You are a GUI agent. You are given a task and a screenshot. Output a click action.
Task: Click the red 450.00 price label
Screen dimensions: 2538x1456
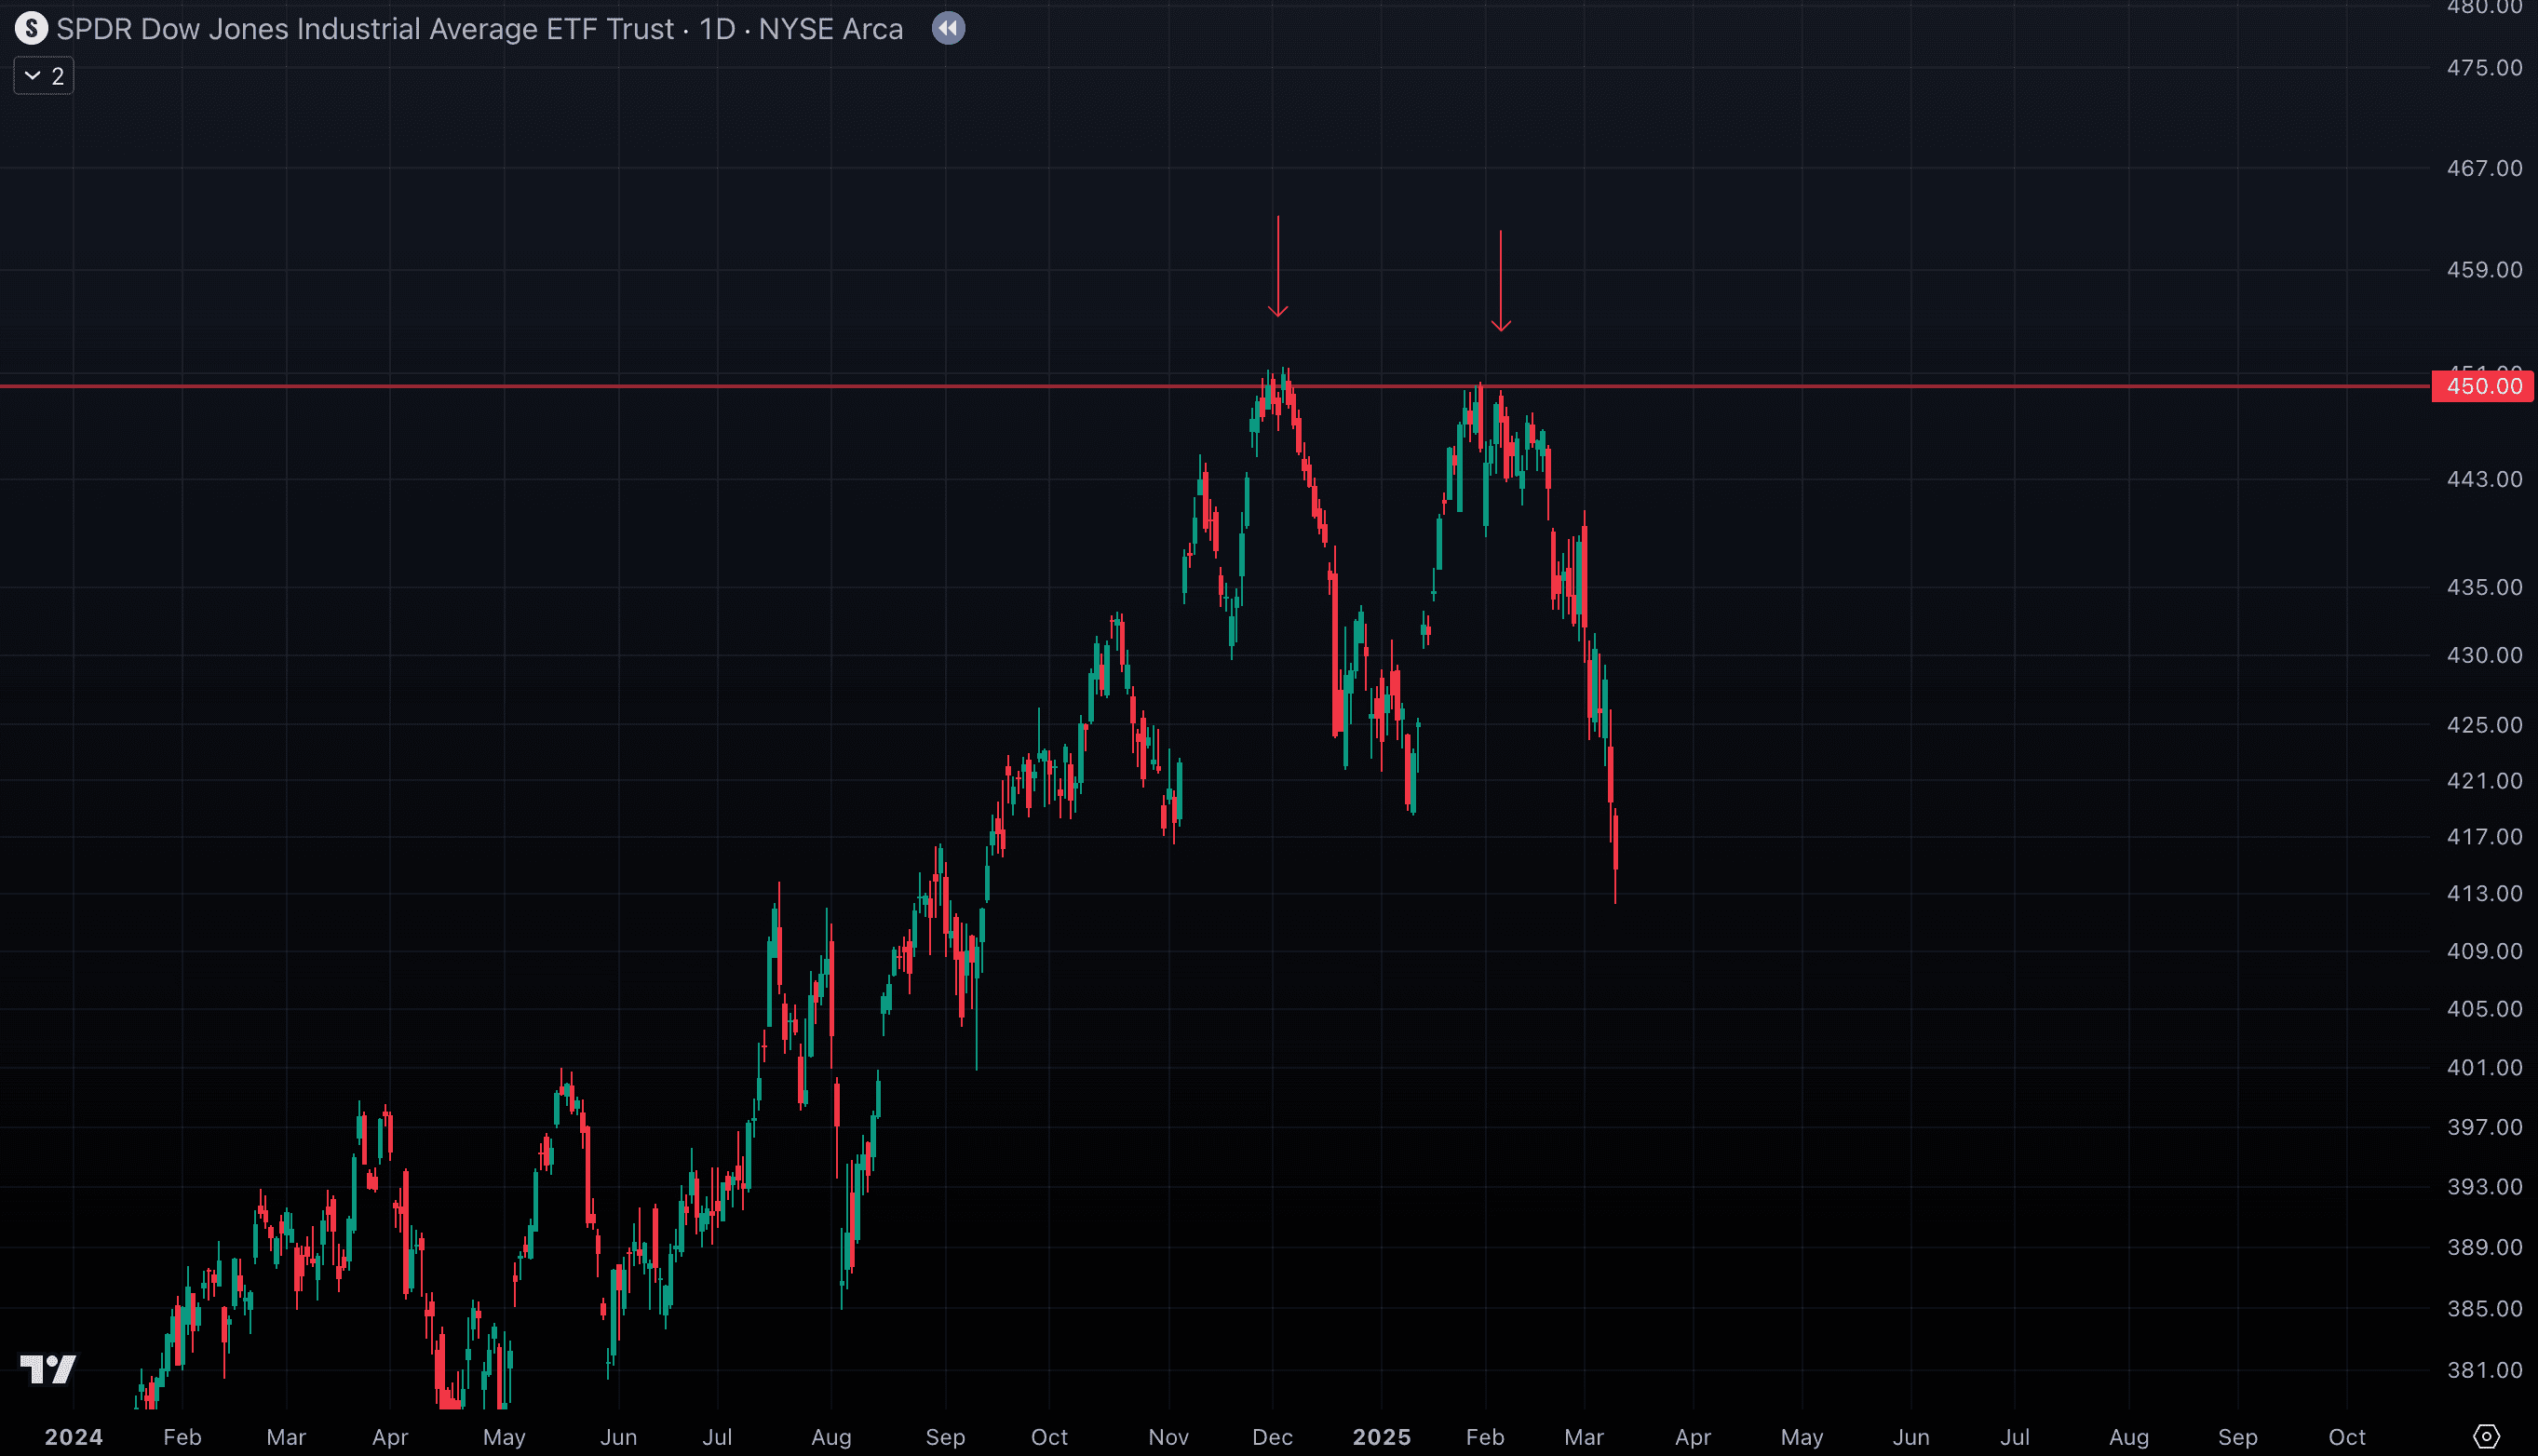point(2482,386)
